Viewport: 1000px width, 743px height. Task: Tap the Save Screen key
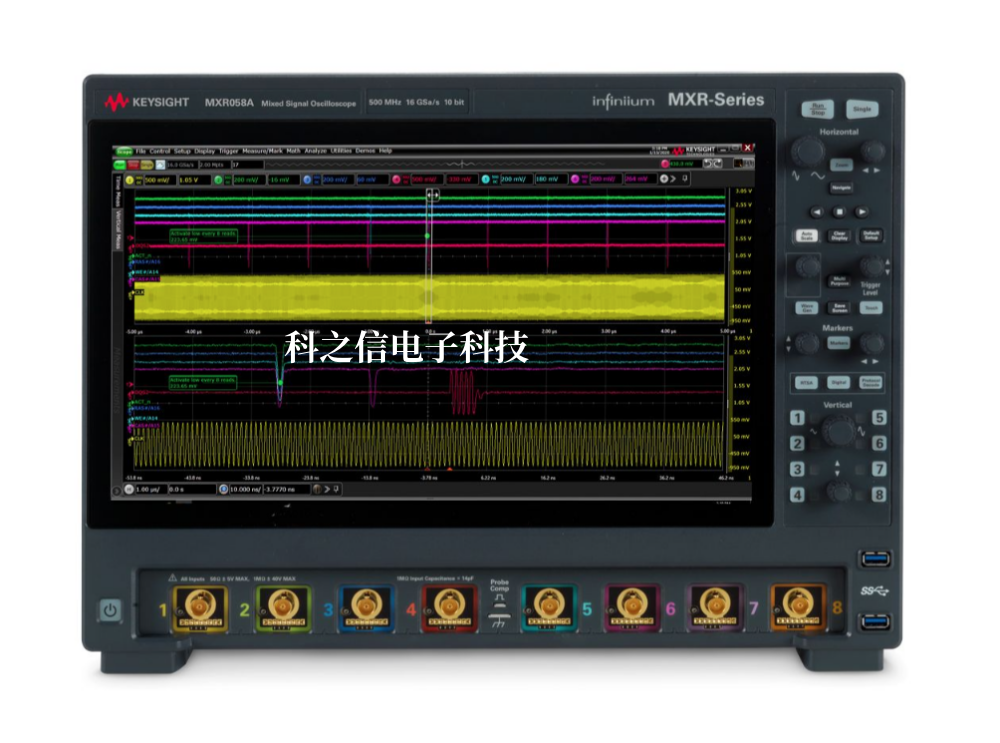839,307
